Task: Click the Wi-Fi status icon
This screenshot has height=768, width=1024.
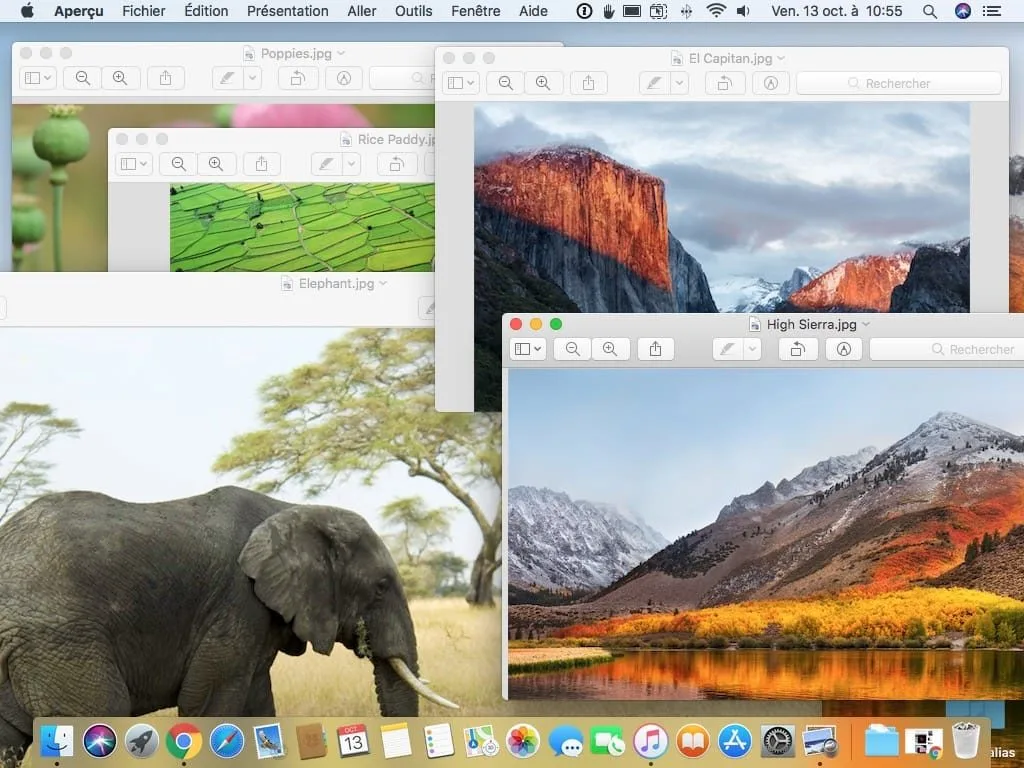Action: point(716,10)
